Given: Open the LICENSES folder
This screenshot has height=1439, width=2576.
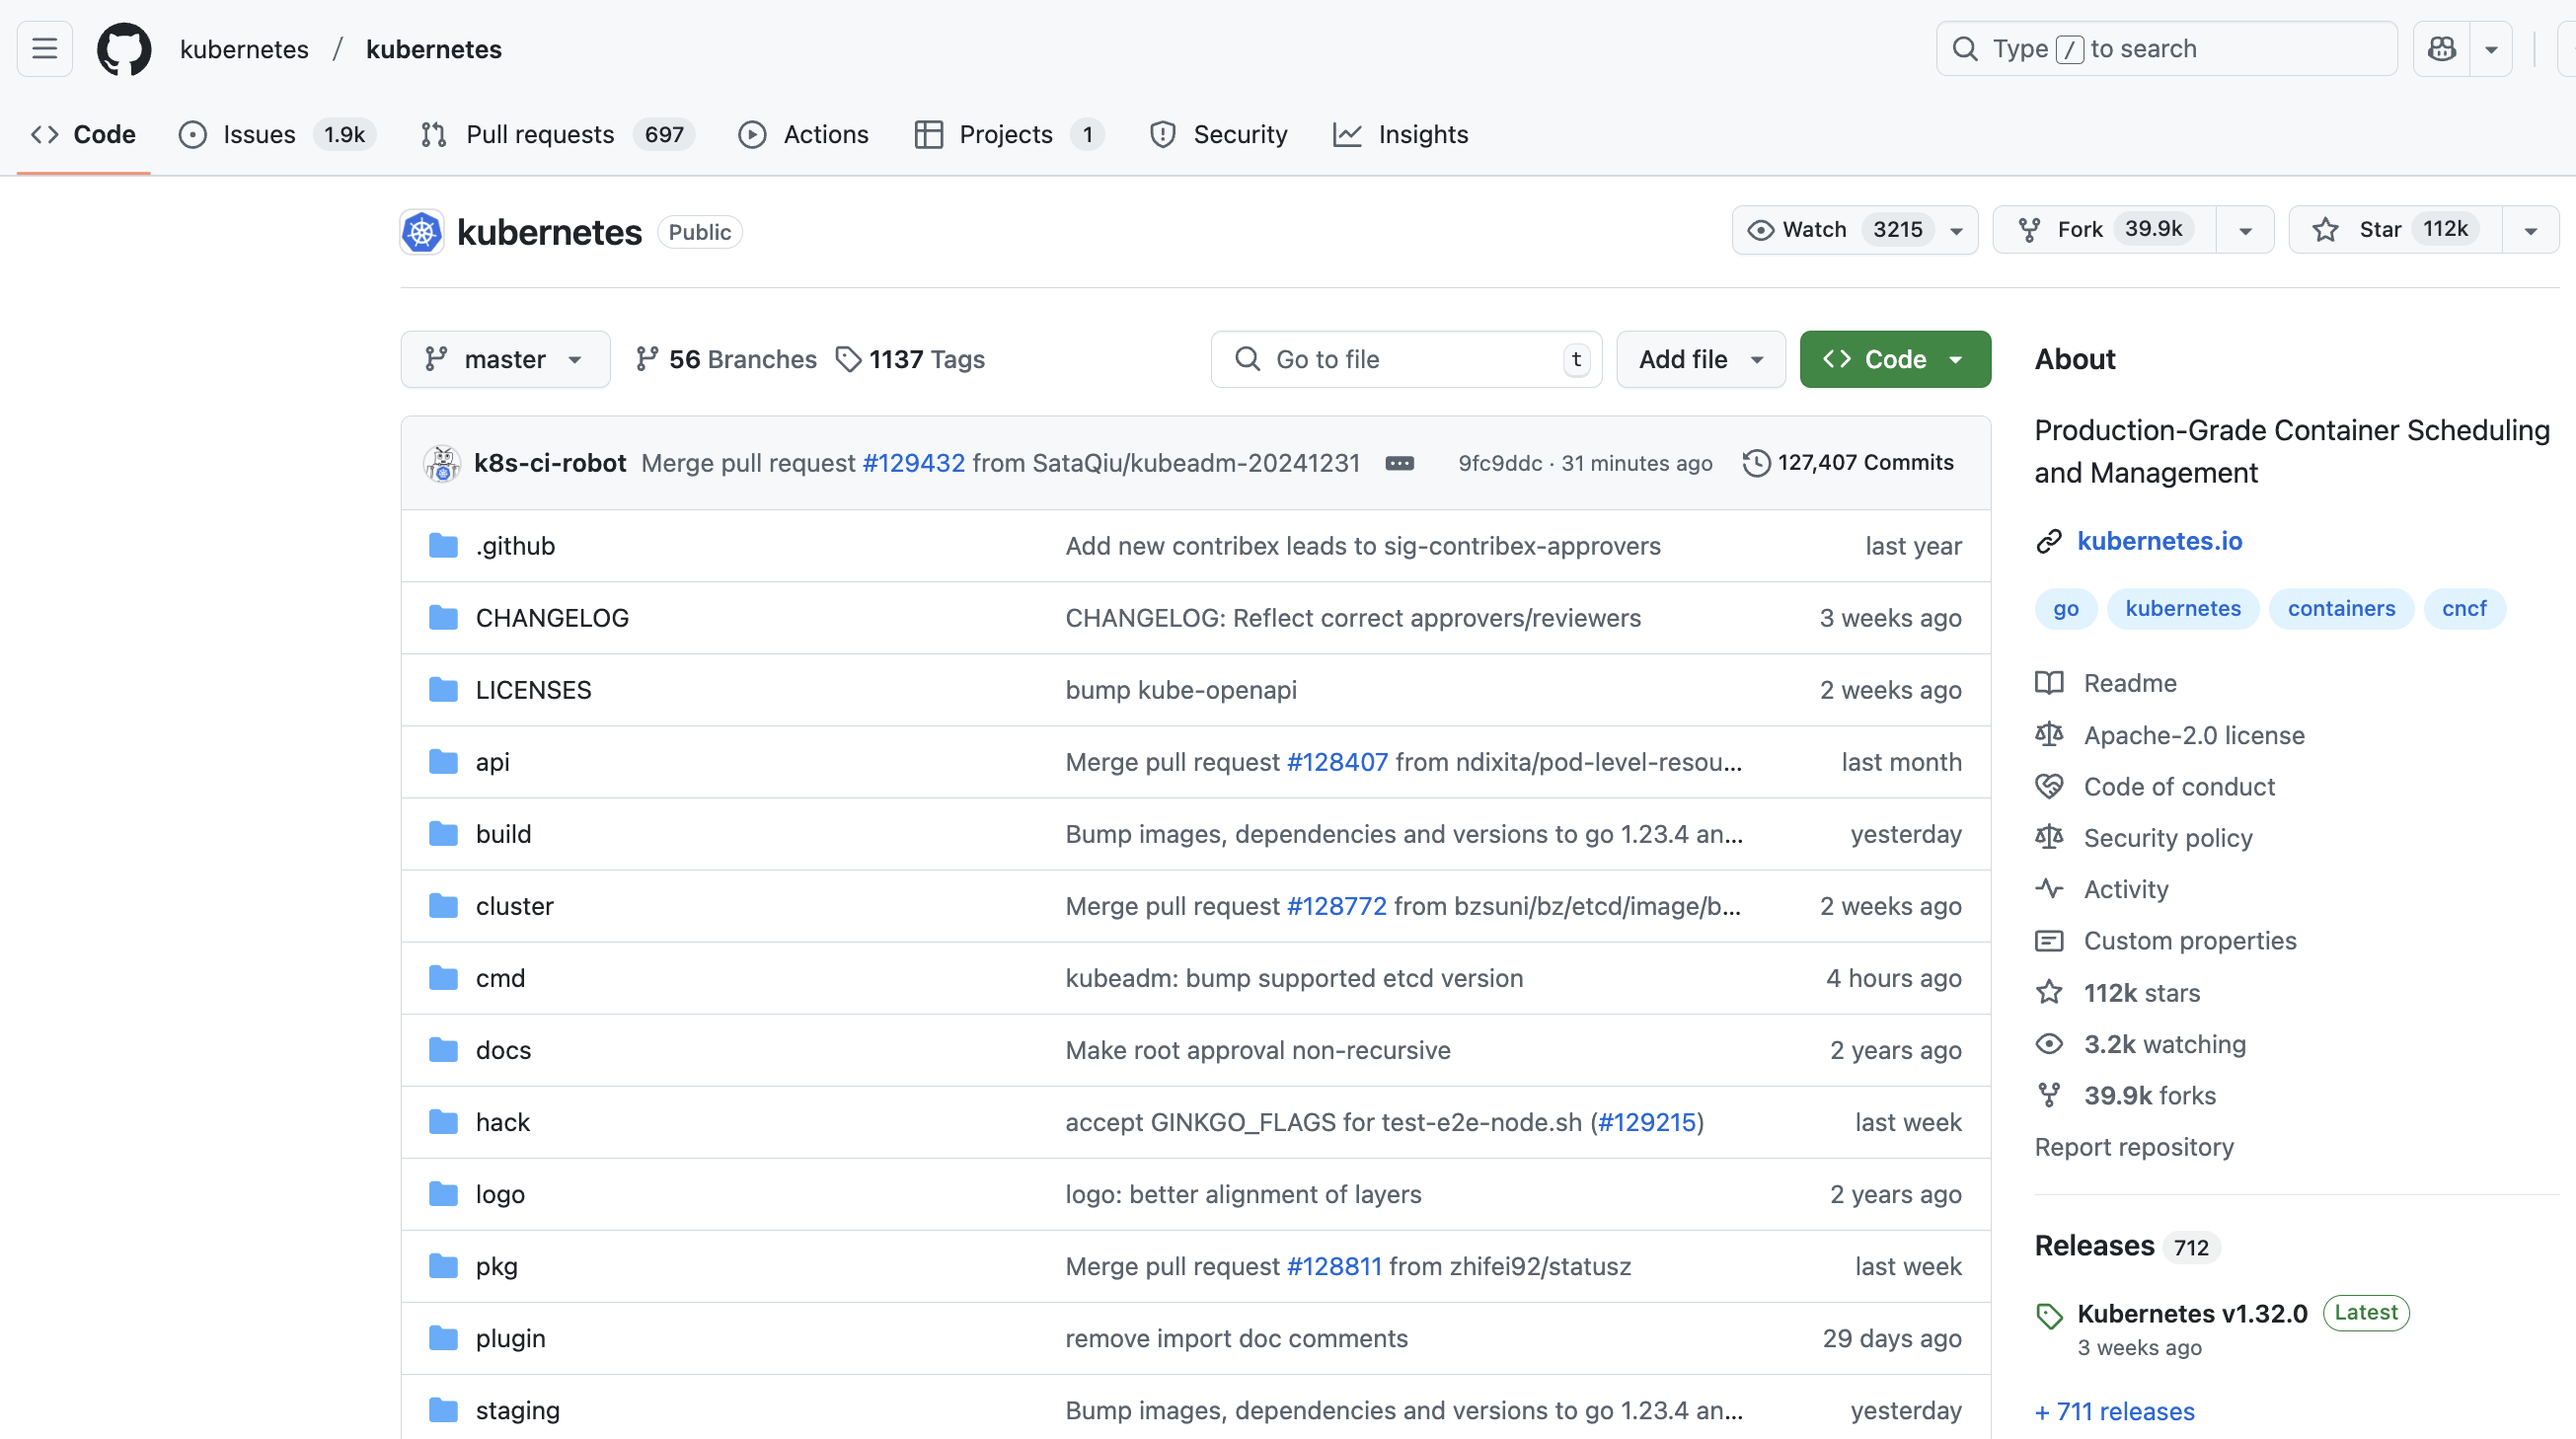Looking at the screenshot, I should tap(533, 690).
